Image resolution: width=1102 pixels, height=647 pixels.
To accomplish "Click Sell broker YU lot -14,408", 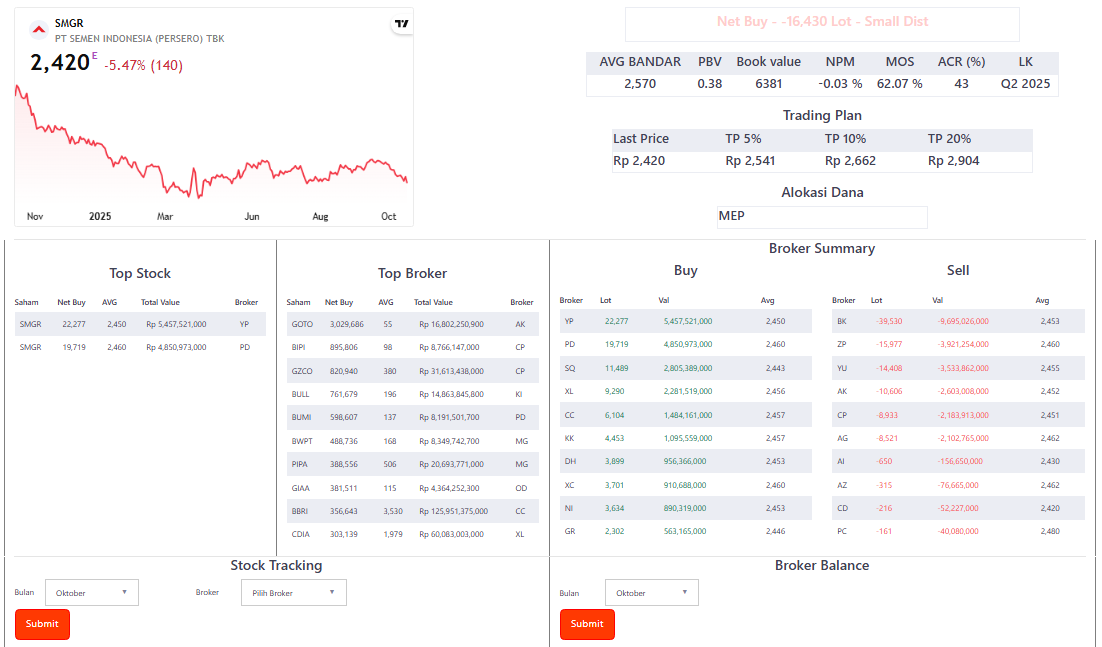I will pyautogui.click(x=958, y=368).
